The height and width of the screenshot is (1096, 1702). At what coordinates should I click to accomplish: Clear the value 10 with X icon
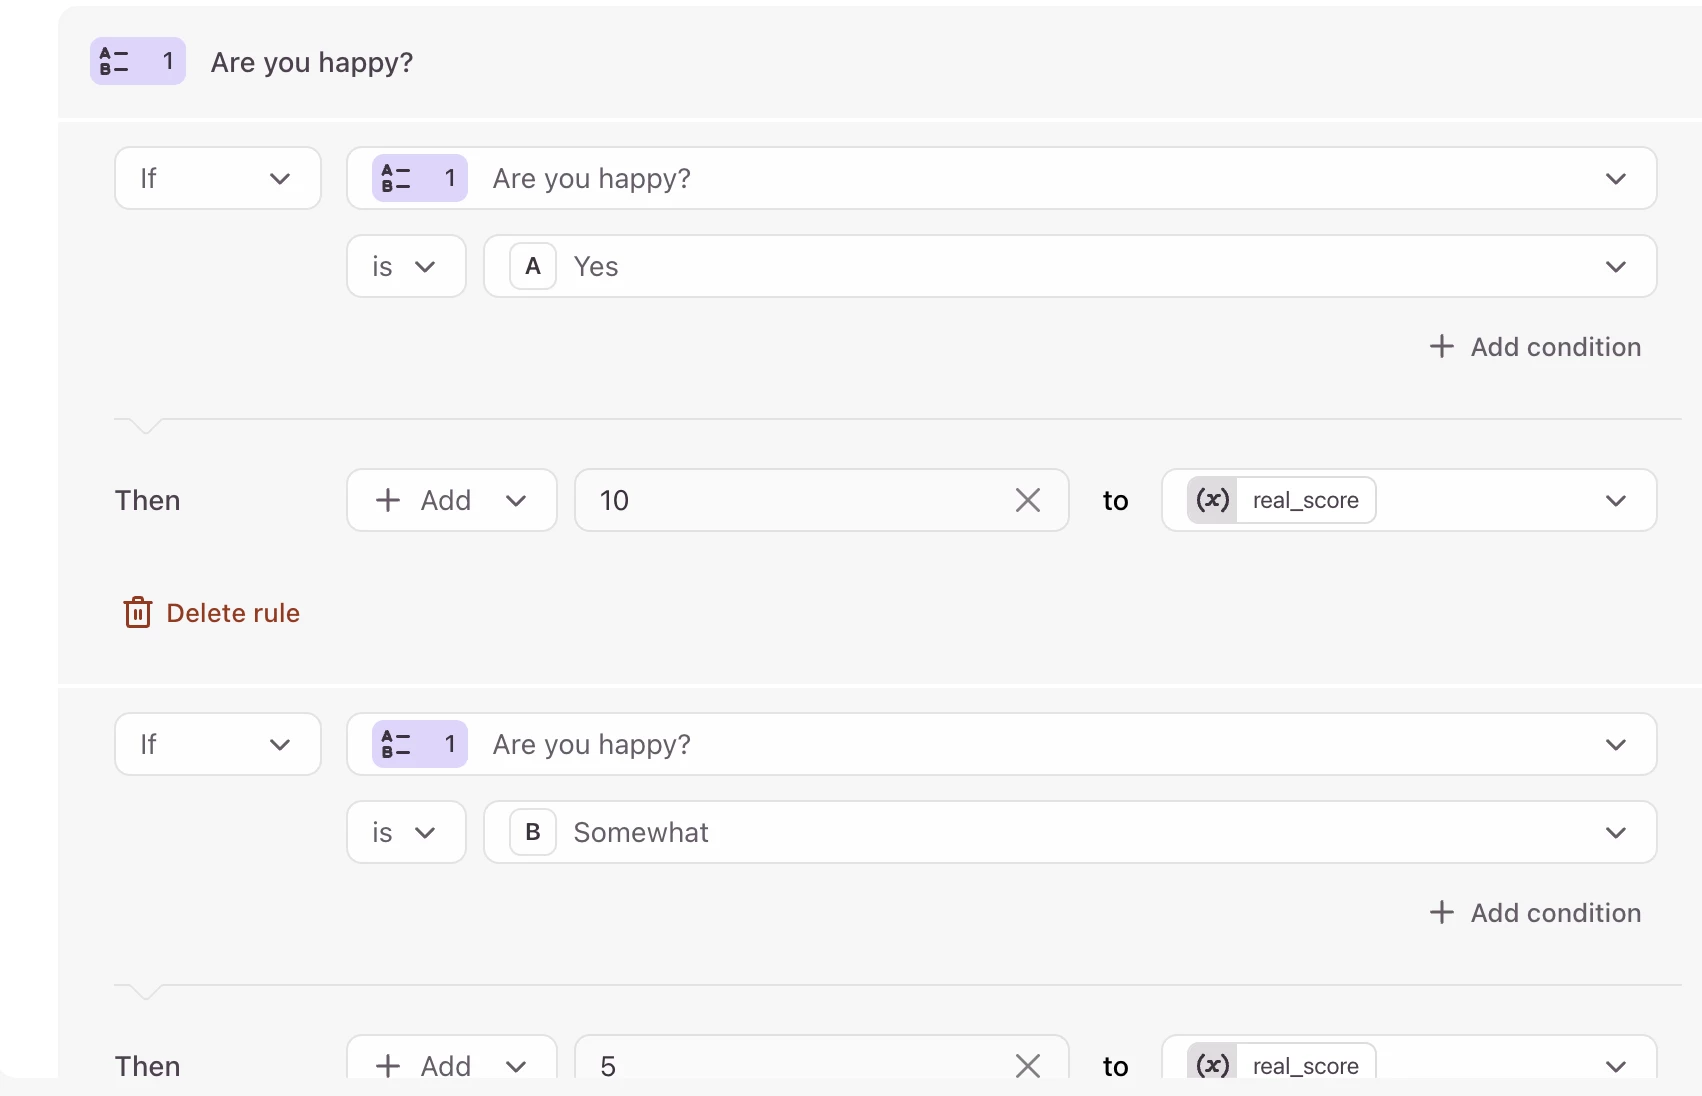pos(1028,500)
